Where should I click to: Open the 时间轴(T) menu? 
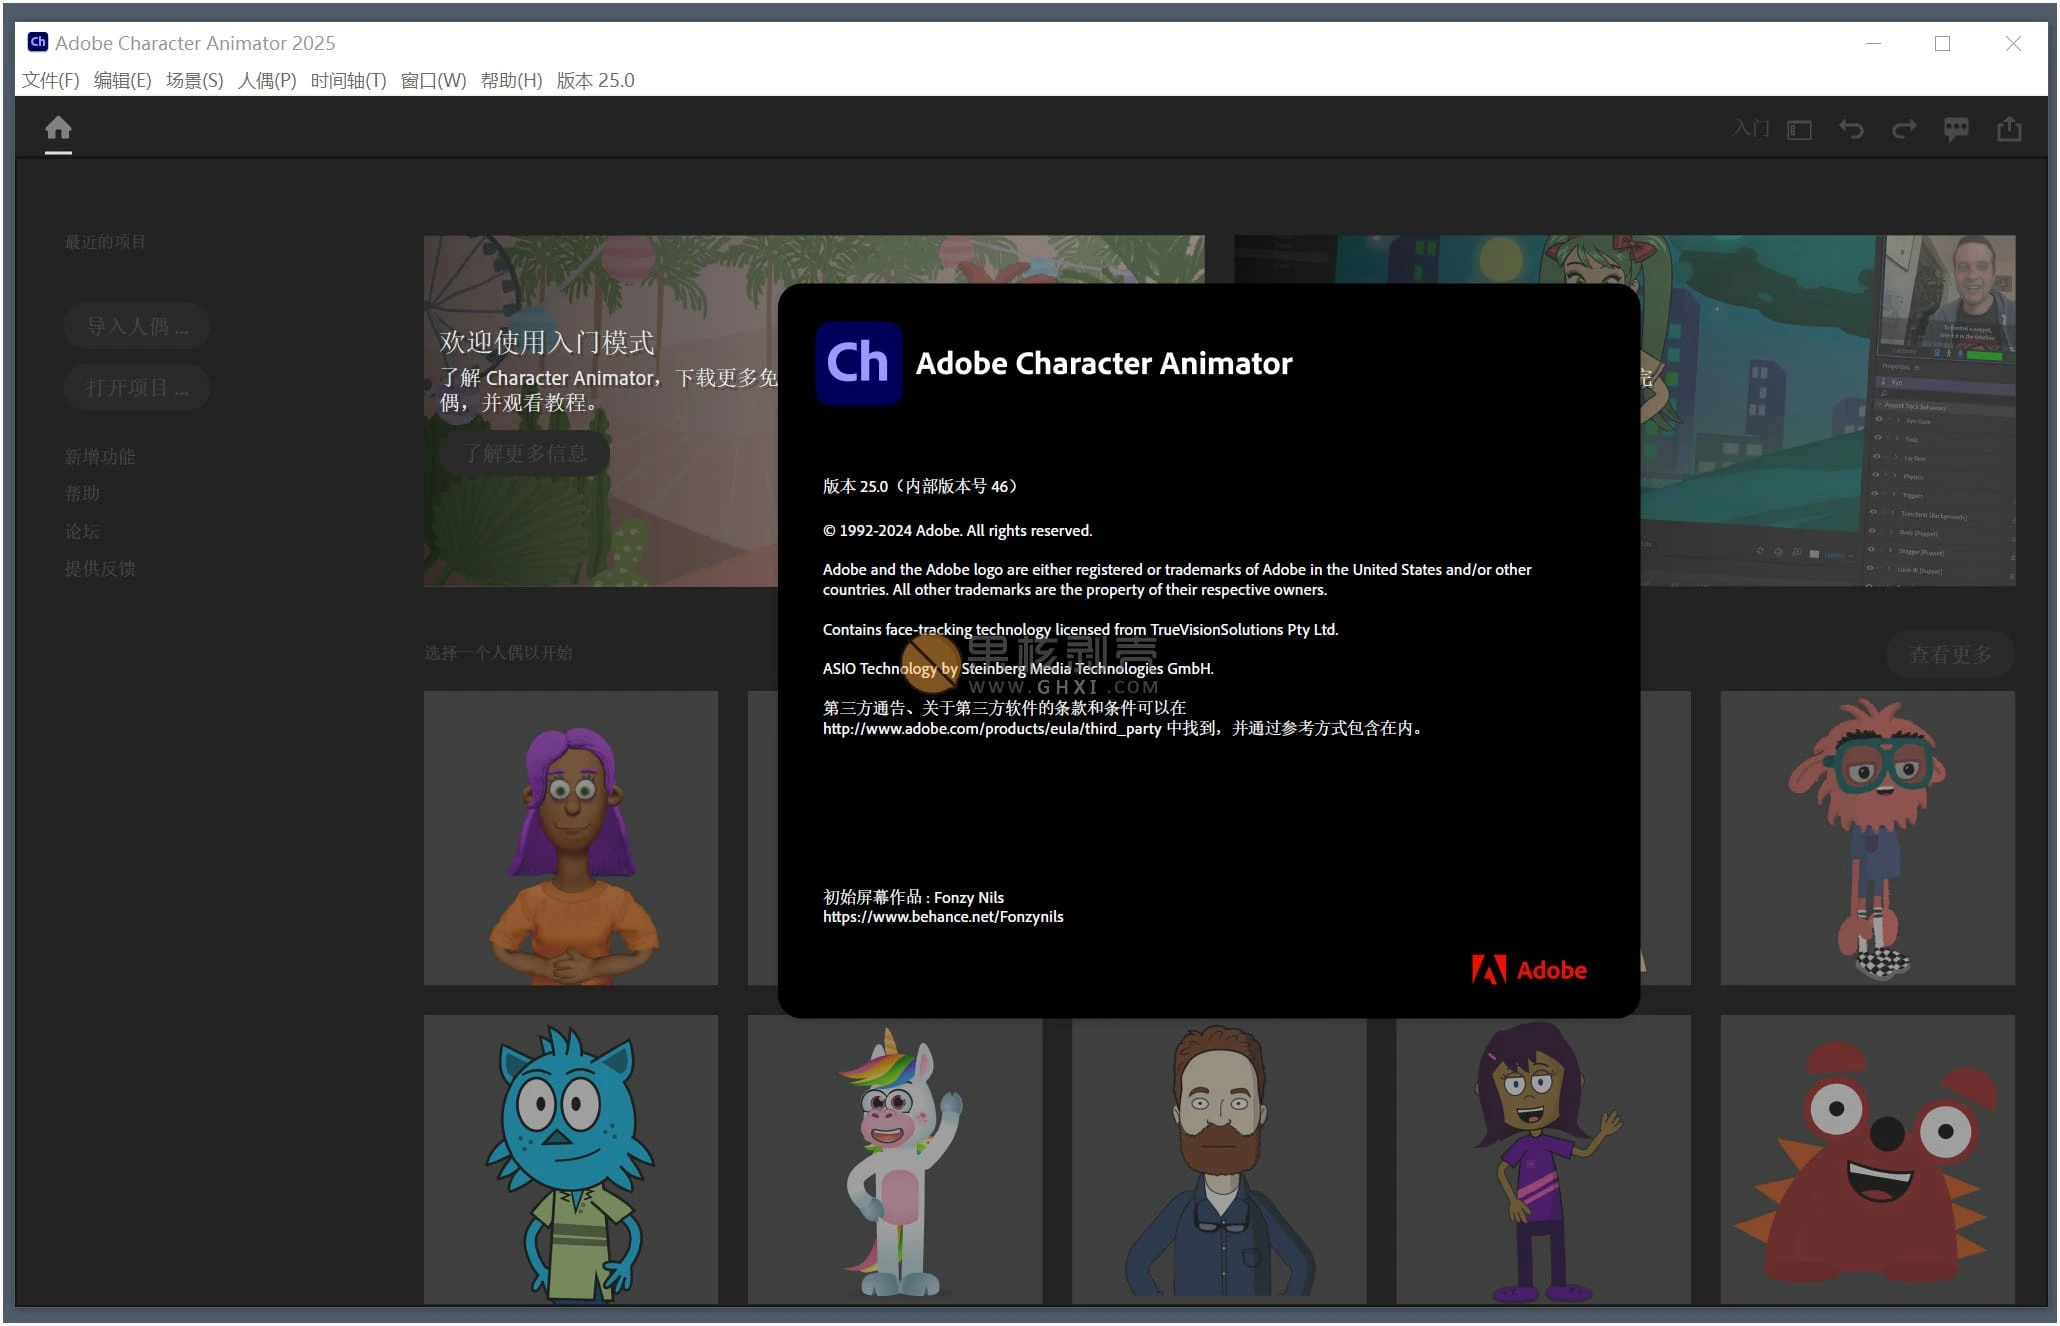click(348, 80)
